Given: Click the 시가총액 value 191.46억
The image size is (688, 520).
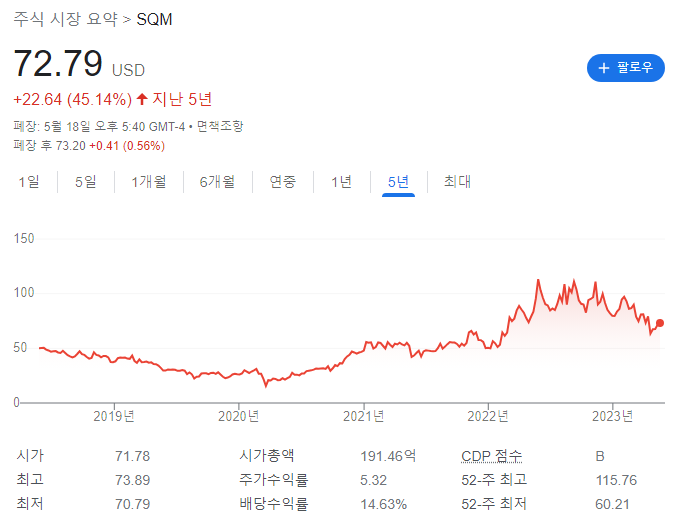Looking at the screenshot, I should coord(388,456).
